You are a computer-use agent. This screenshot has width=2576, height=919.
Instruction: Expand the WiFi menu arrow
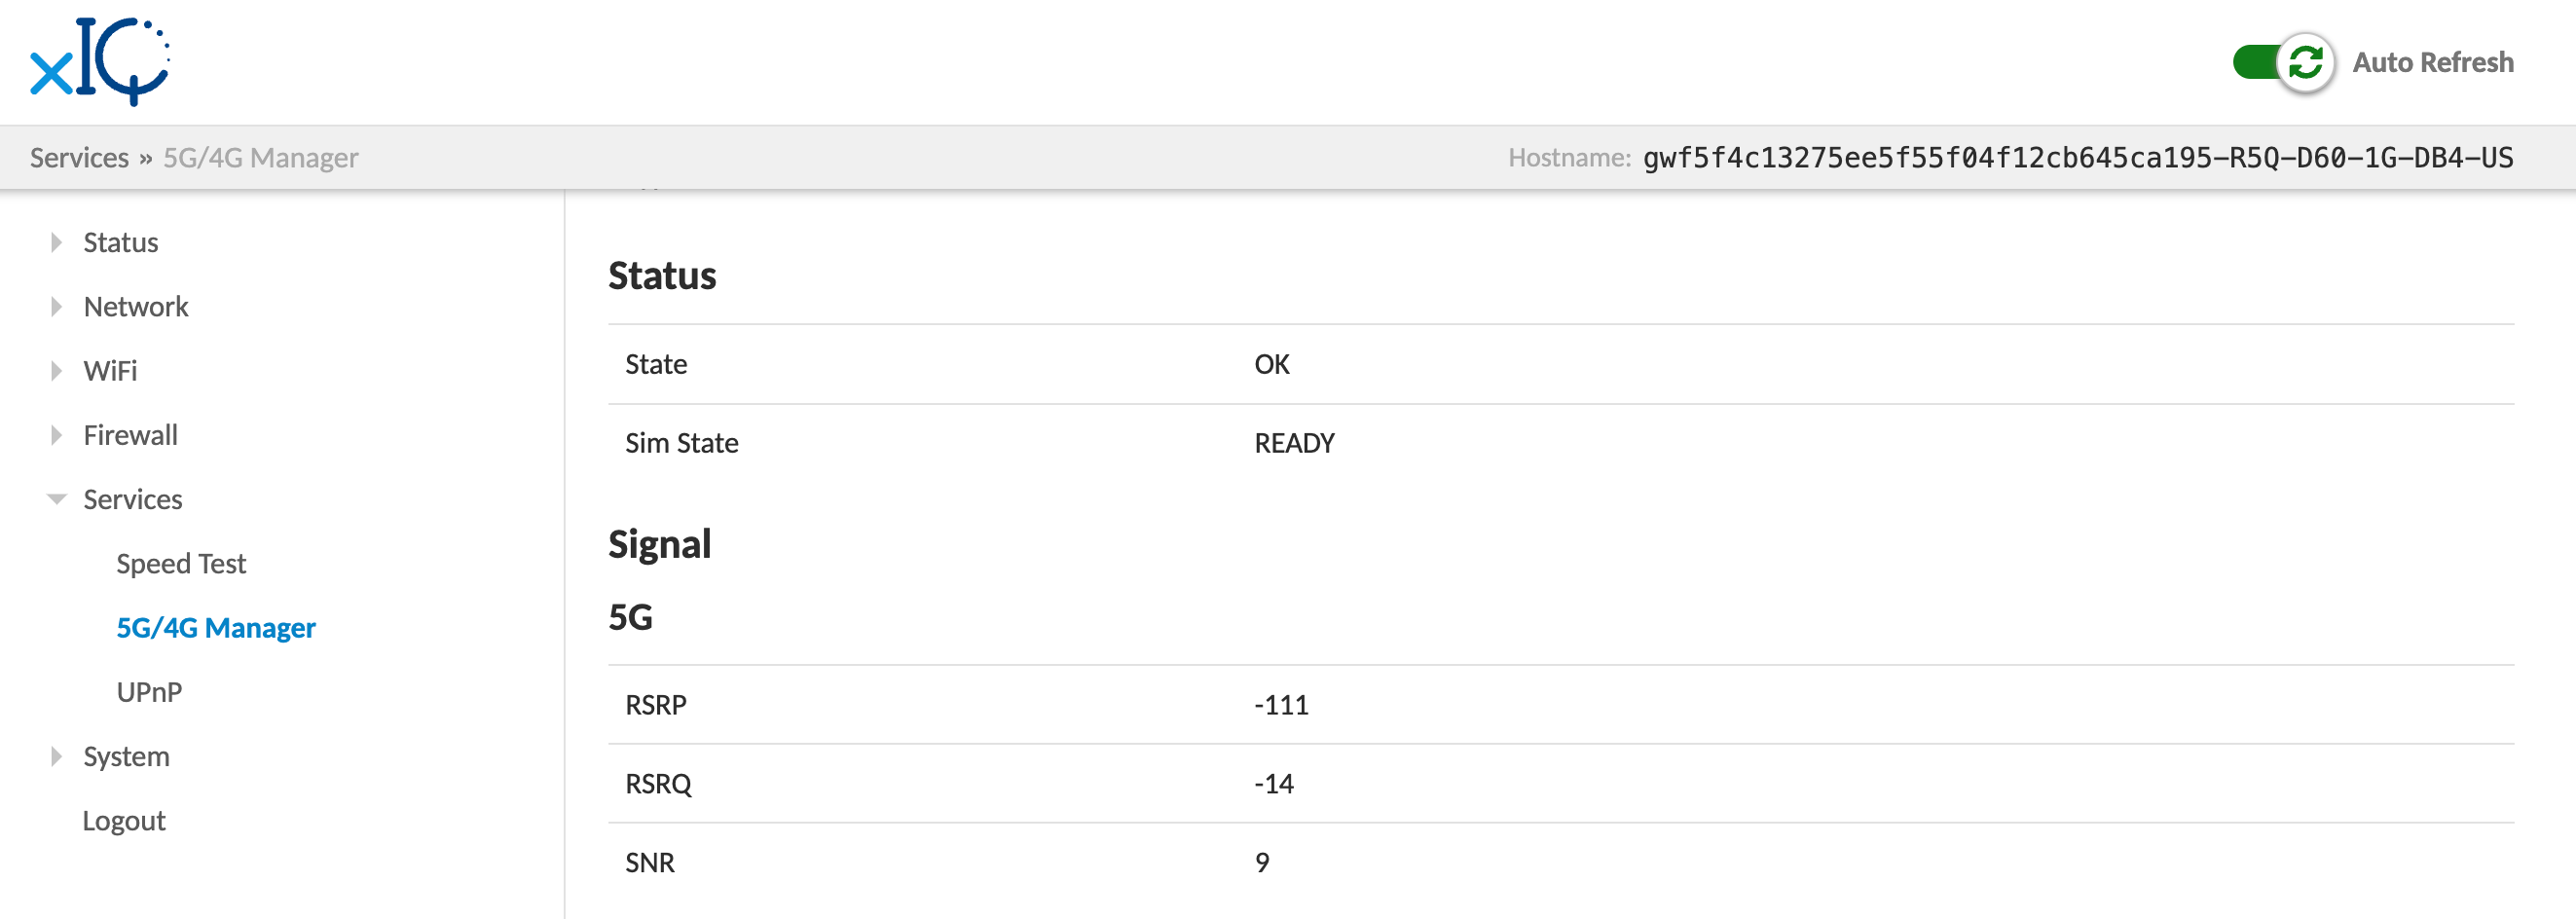[56, 371]
